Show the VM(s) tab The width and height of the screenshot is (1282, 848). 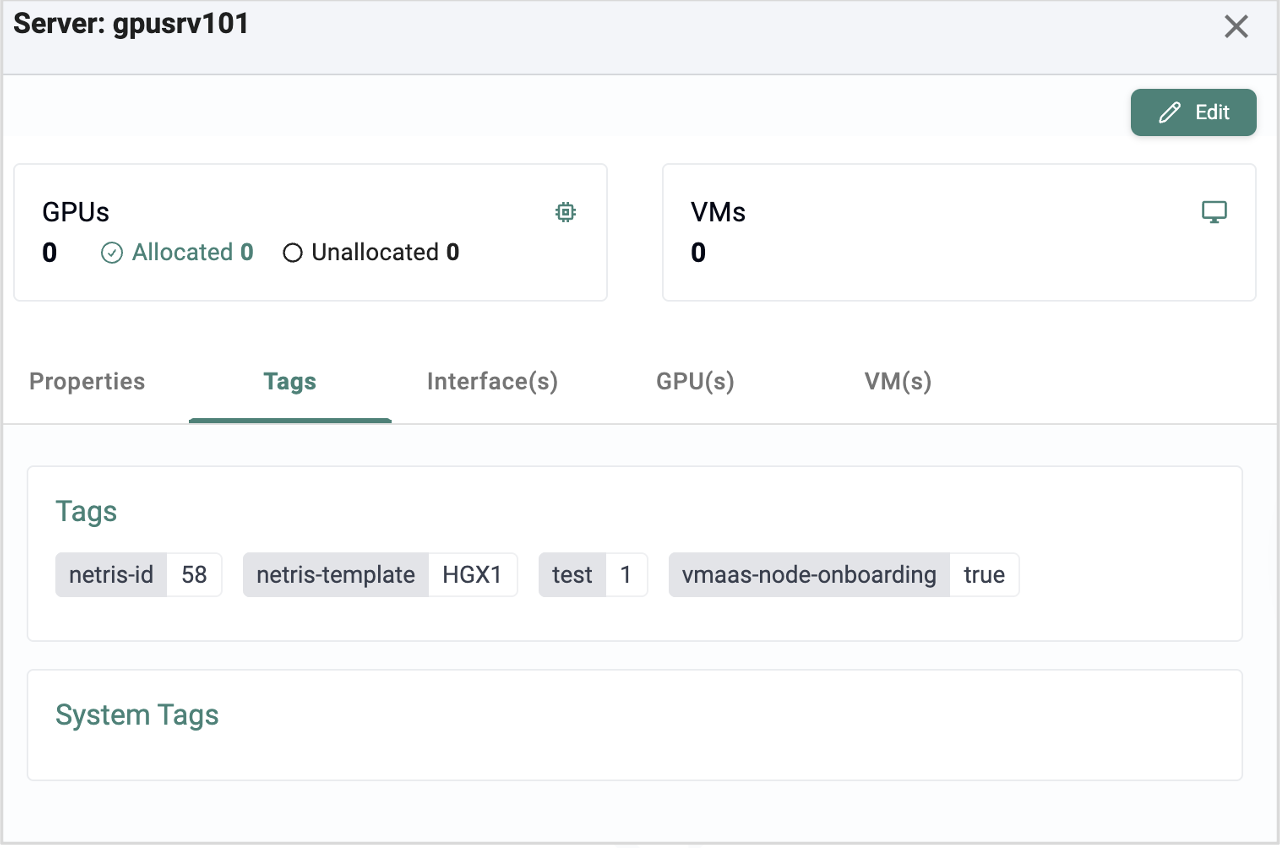(x=898, y=382)
